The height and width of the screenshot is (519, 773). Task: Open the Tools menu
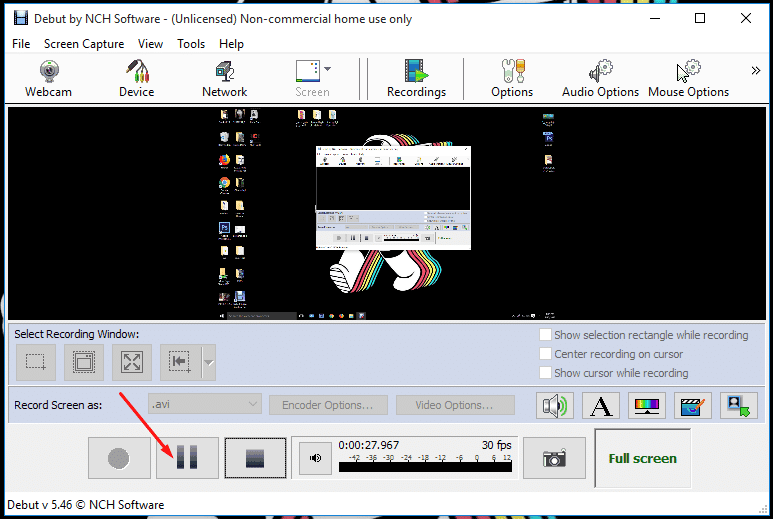[191, 44]
